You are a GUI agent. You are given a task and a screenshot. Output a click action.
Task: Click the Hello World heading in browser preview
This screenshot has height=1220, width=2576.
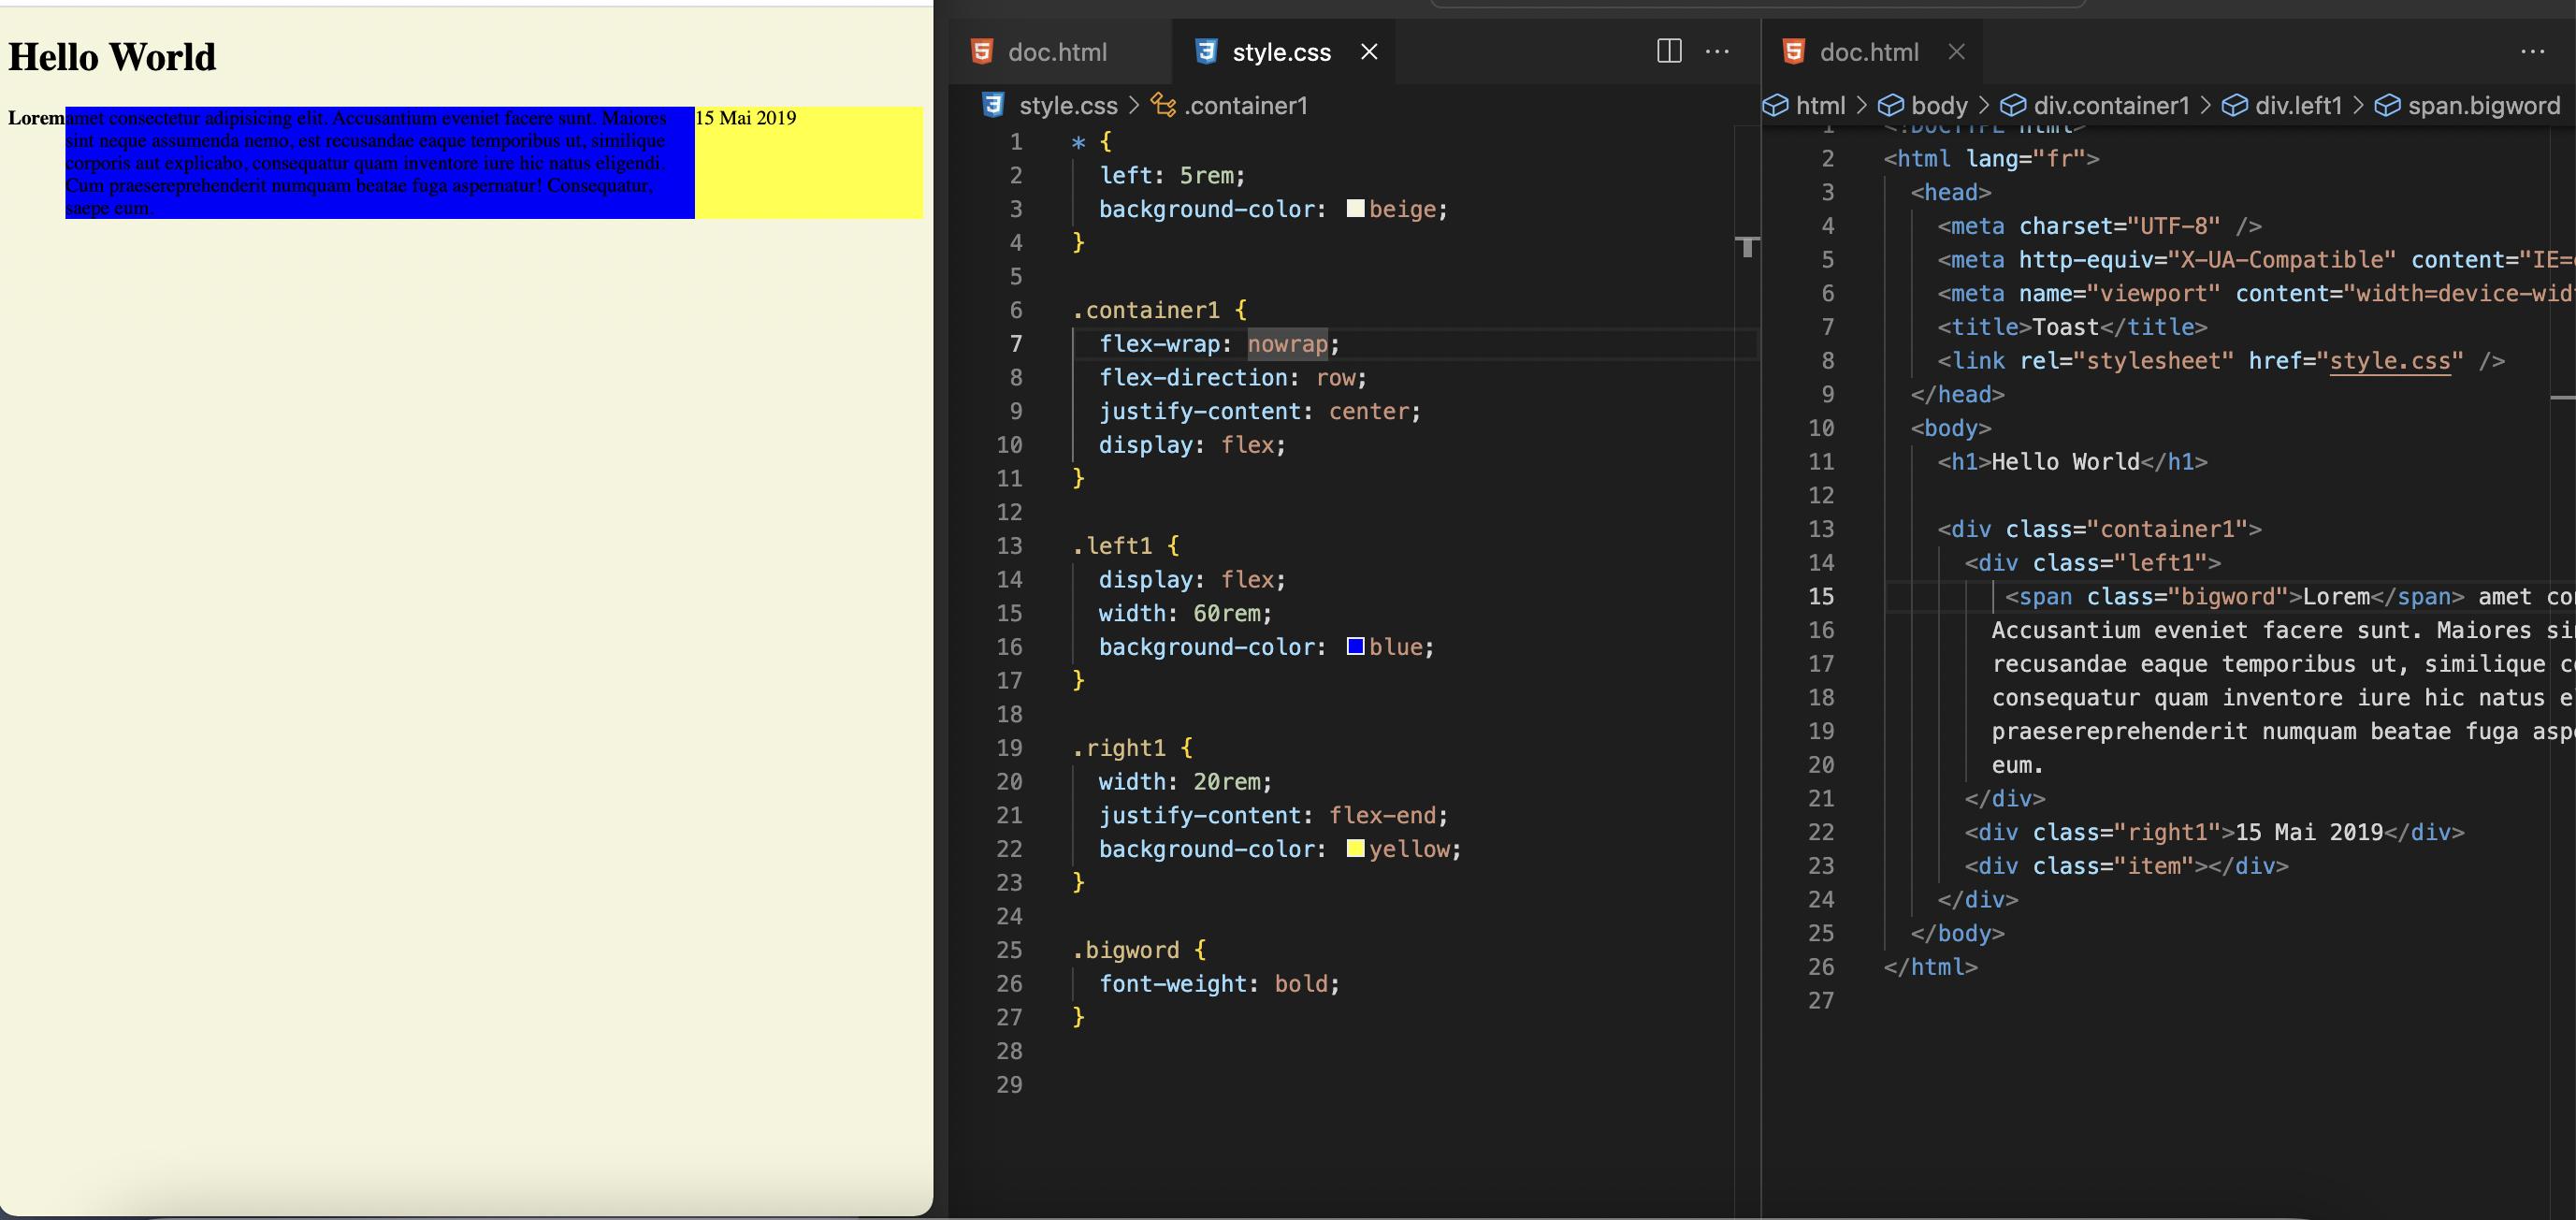point(112,57)
